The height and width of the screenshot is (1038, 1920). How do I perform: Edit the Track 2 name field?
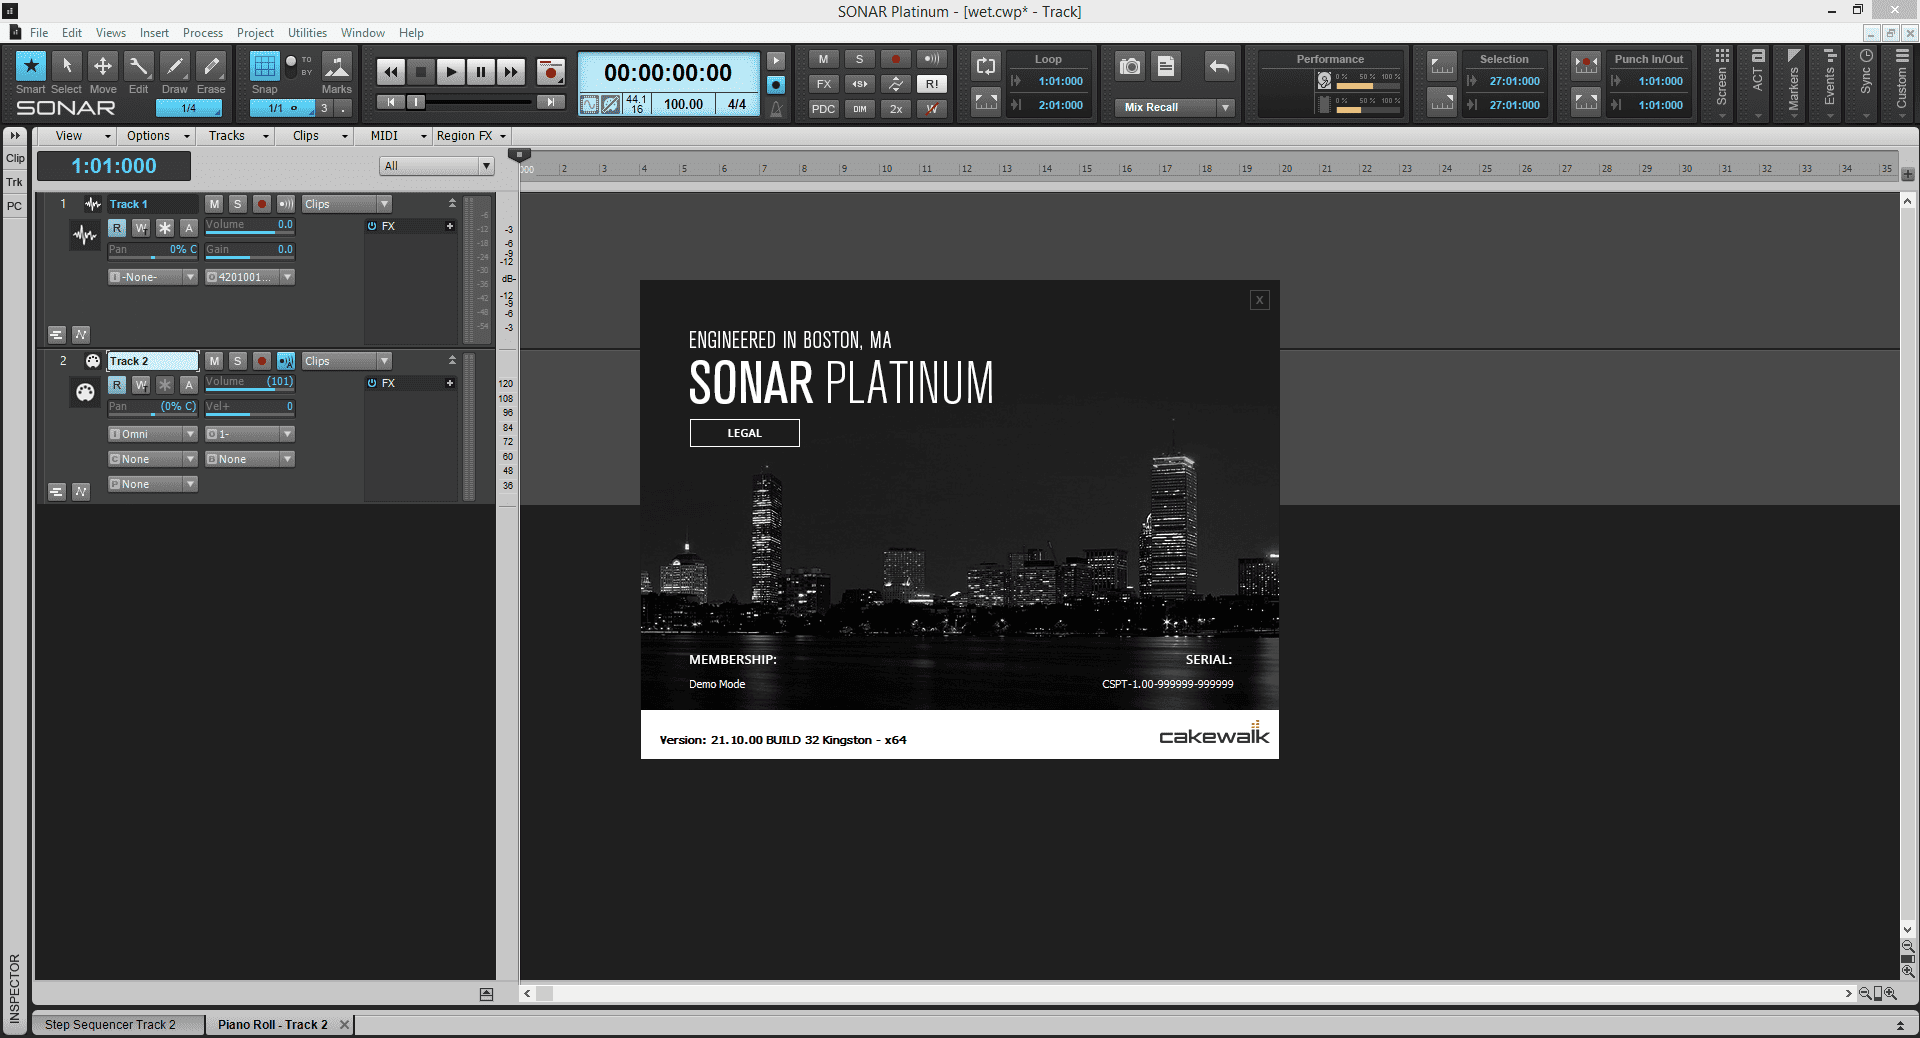(153, 361)
